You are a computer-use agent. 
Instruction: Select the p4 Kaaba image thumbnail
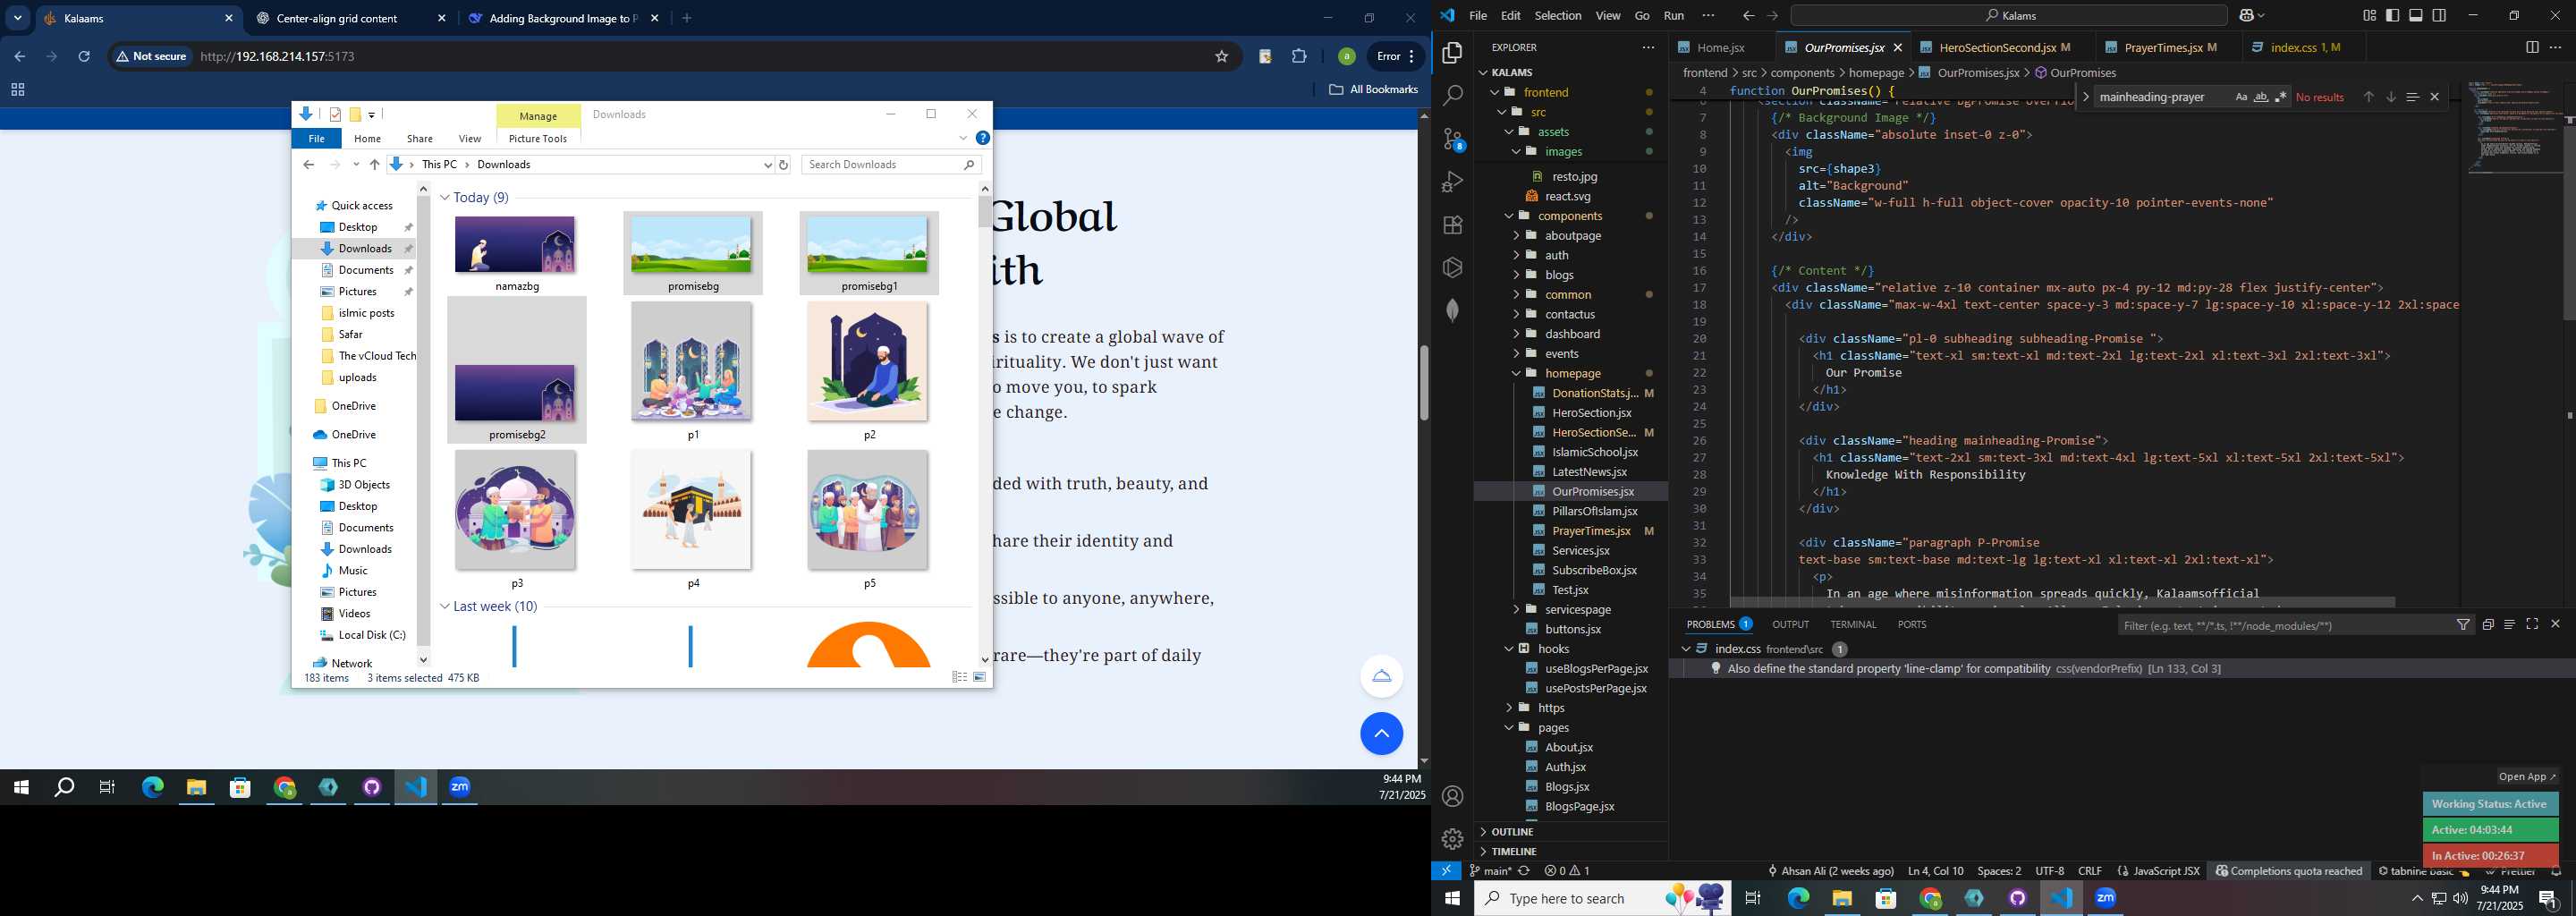pyautogui.click(x=691, y=510)
